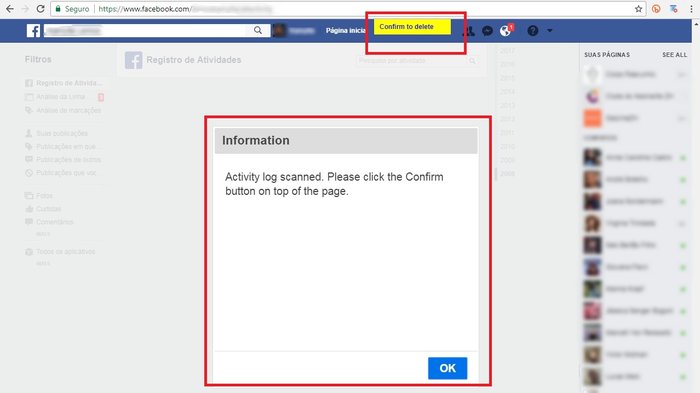Click the photos icon beside Fotos
This screenshot has height=393, width=700.
tap(29, 196)
